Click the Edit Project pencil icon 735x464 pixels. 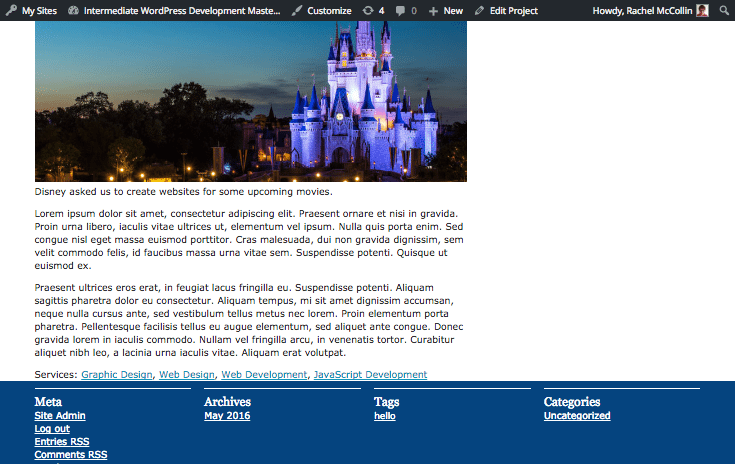[x=481, y=10]
